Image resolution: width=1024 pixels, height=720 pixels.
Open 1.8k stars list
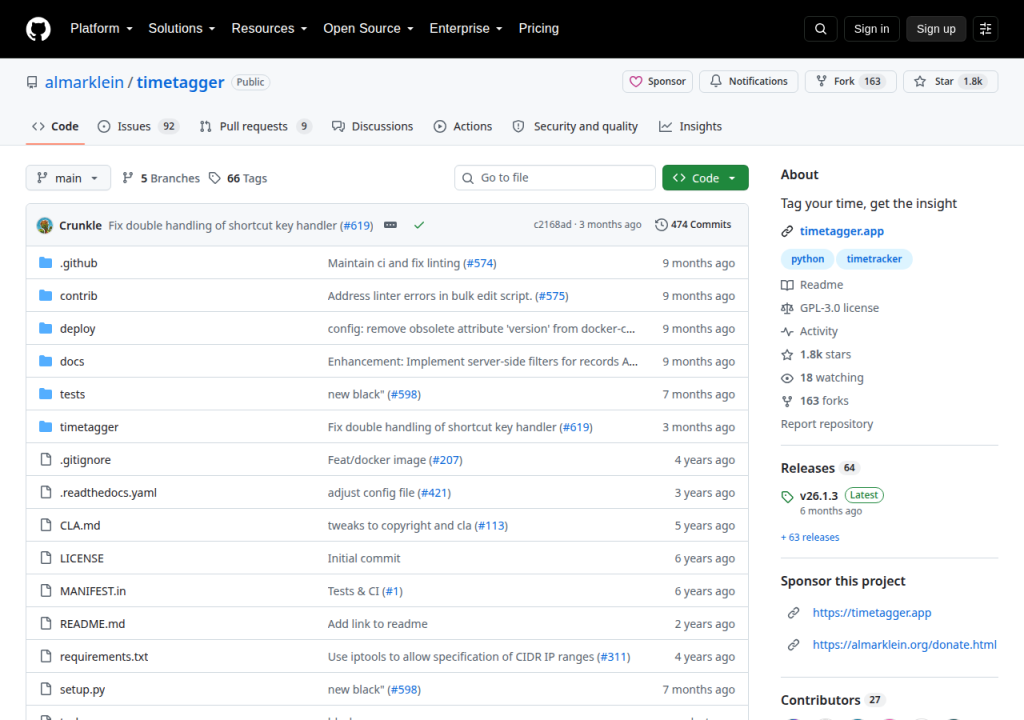[x=816, y=354]
